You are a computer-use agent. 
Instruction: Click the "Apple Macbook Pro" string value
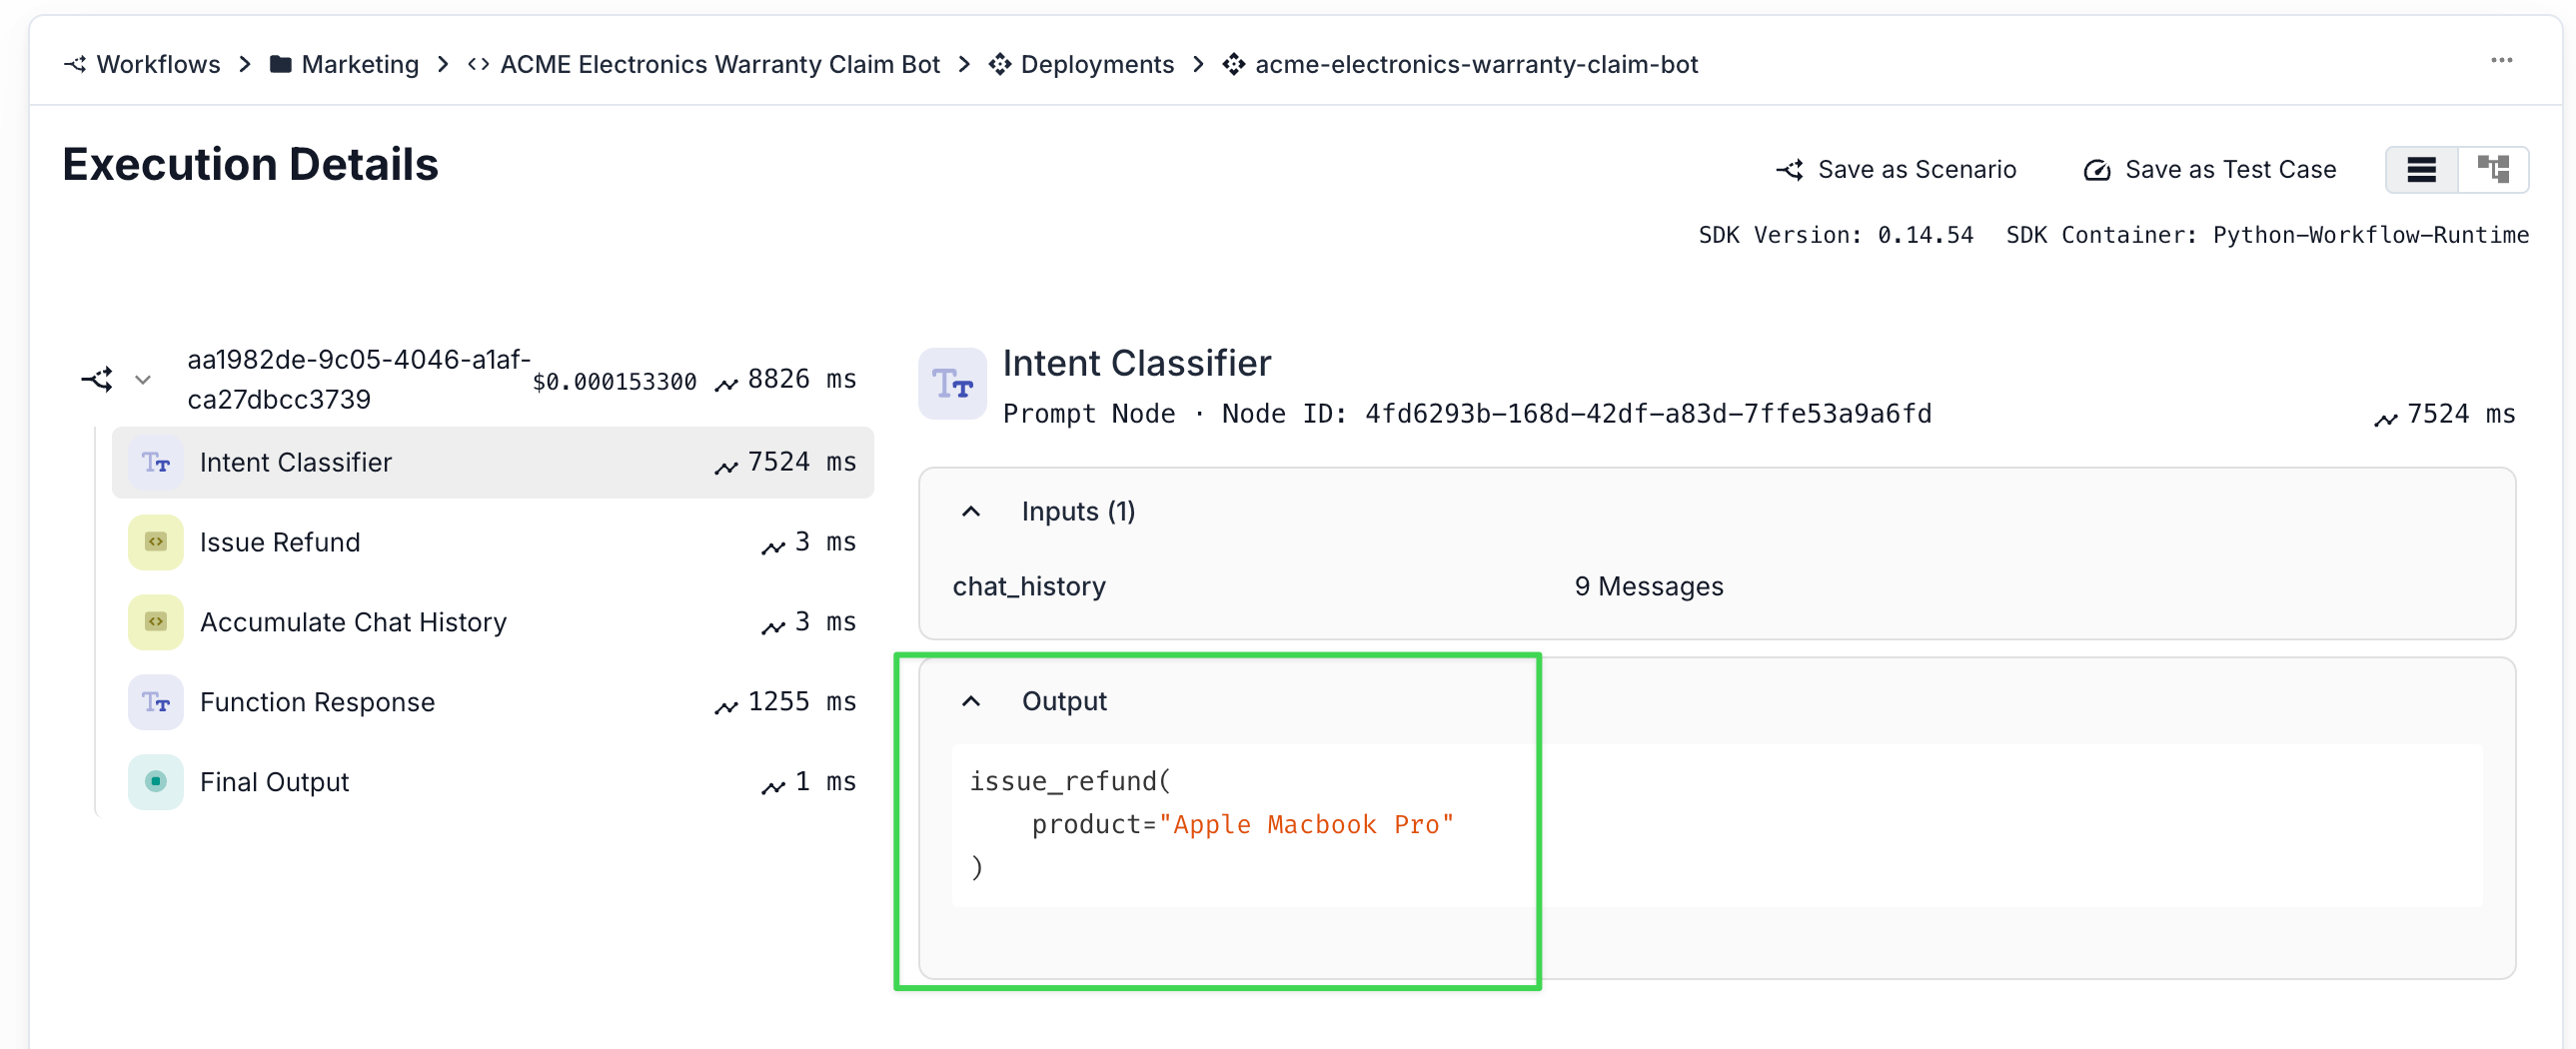tap(1305, 825)
